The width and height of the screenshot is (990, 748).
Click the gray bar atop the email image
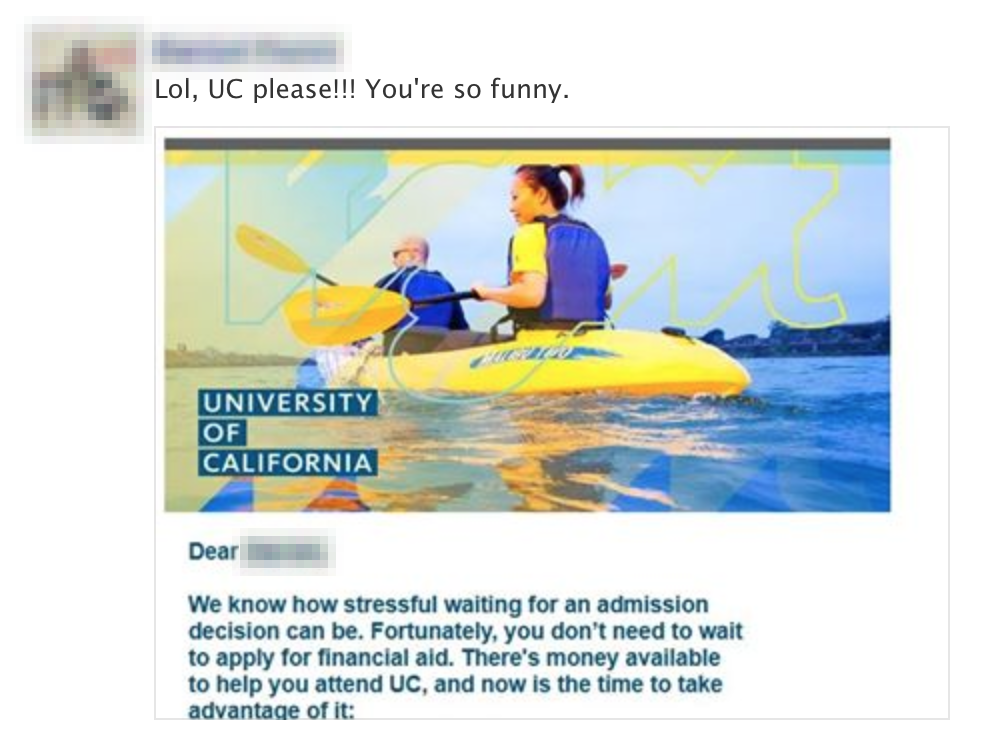pyautogui.click(x=527, y=144)
